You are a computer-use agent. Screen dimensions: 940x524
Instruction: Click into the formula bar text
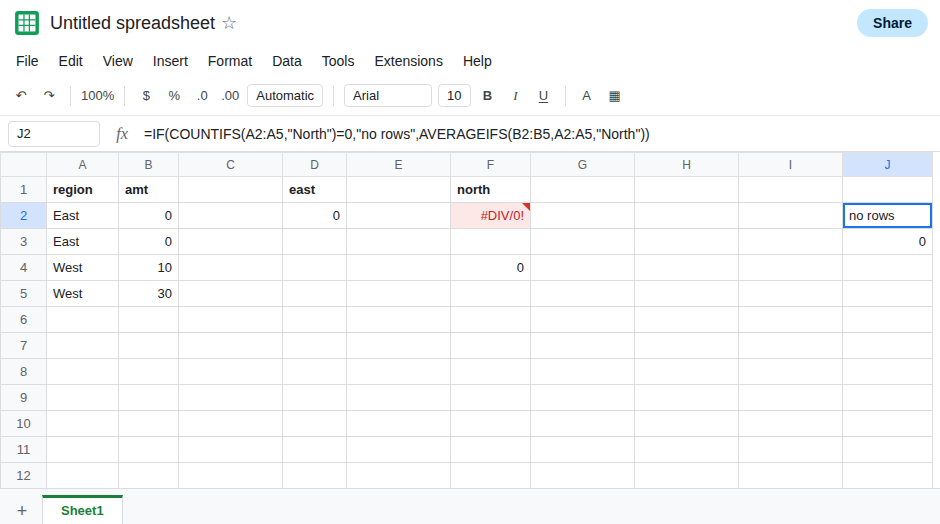tap(396, 134)
